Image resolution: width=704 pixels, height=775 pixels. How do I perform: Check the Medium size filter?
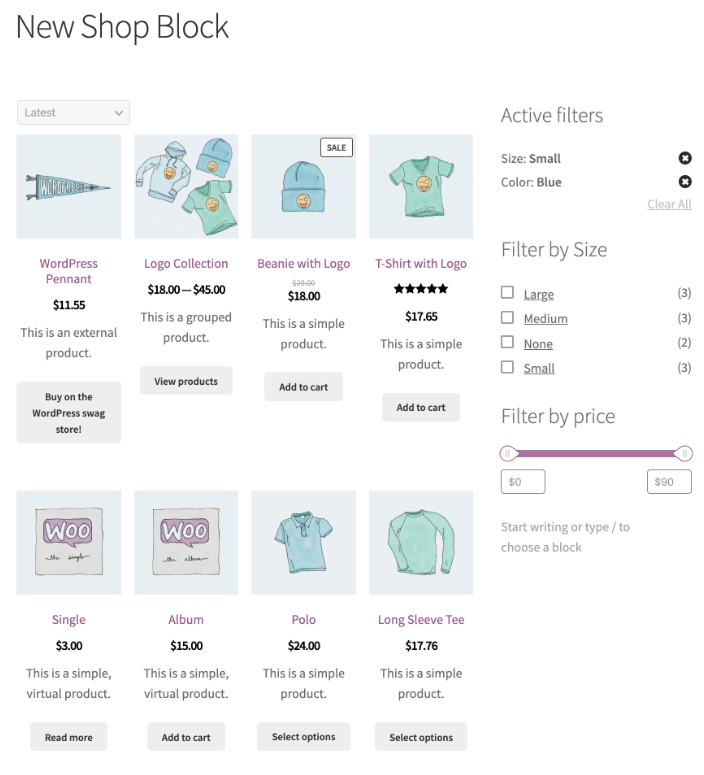pyautogui.click(x=508, y=318)
